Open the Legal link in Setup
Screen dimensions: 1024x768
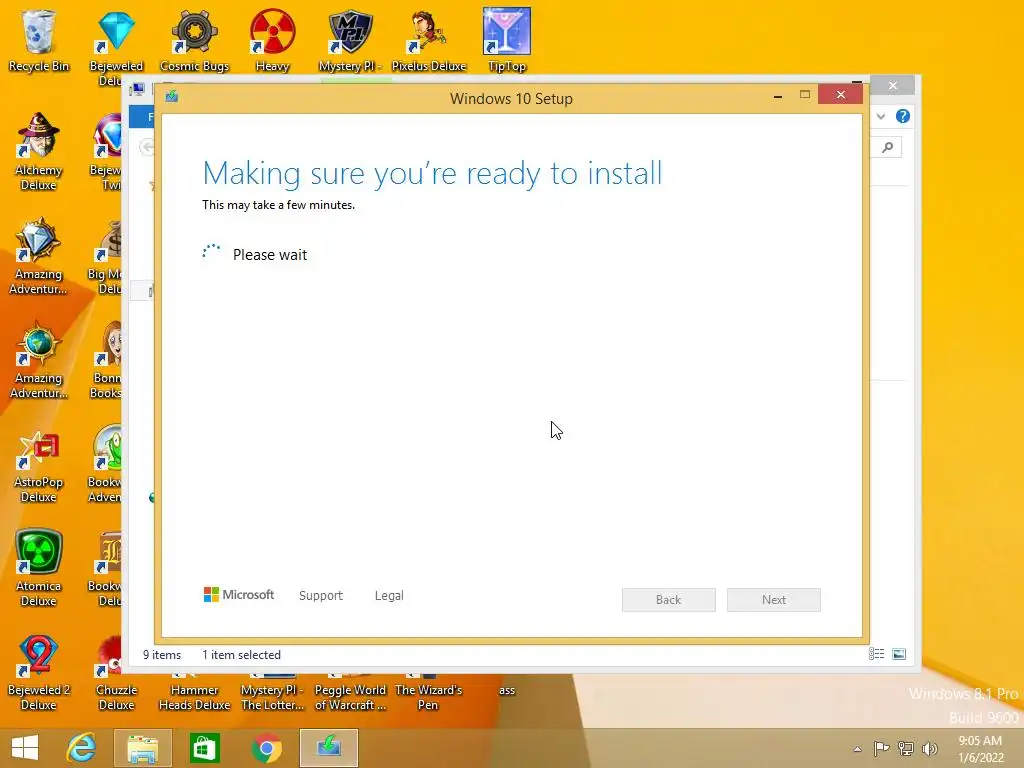point(389,596)
